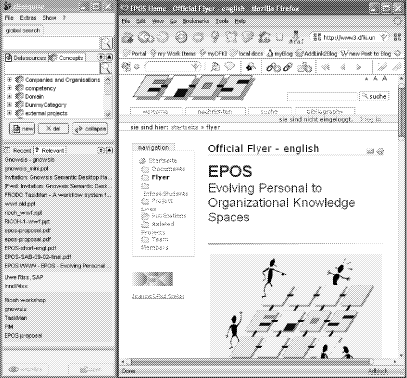Click the chain link icon in the toolbar
This screenshot has width=407, height=378.
pyautogui.click(x=287, y=67)
